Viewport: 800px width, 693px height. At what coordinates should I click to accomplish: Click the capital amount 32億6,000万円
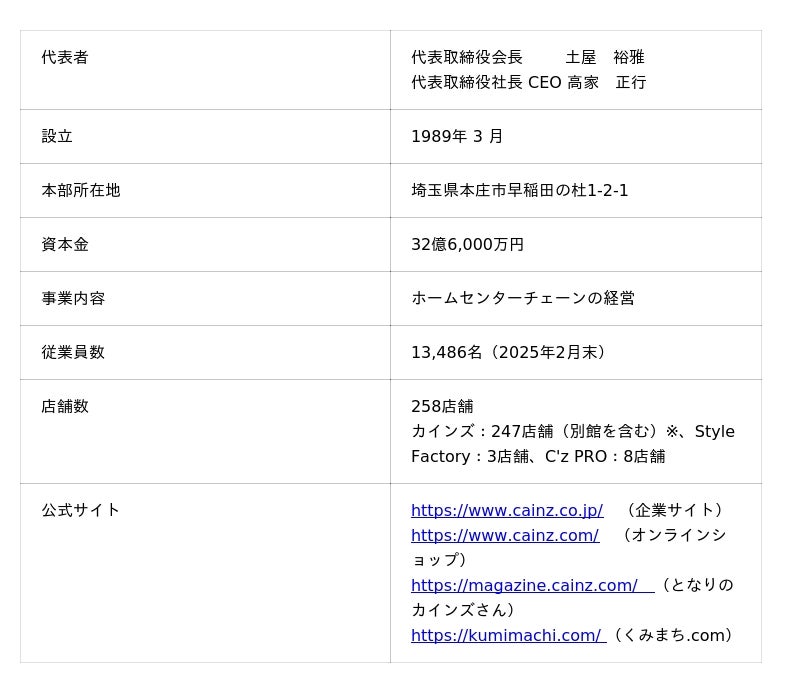467,244
